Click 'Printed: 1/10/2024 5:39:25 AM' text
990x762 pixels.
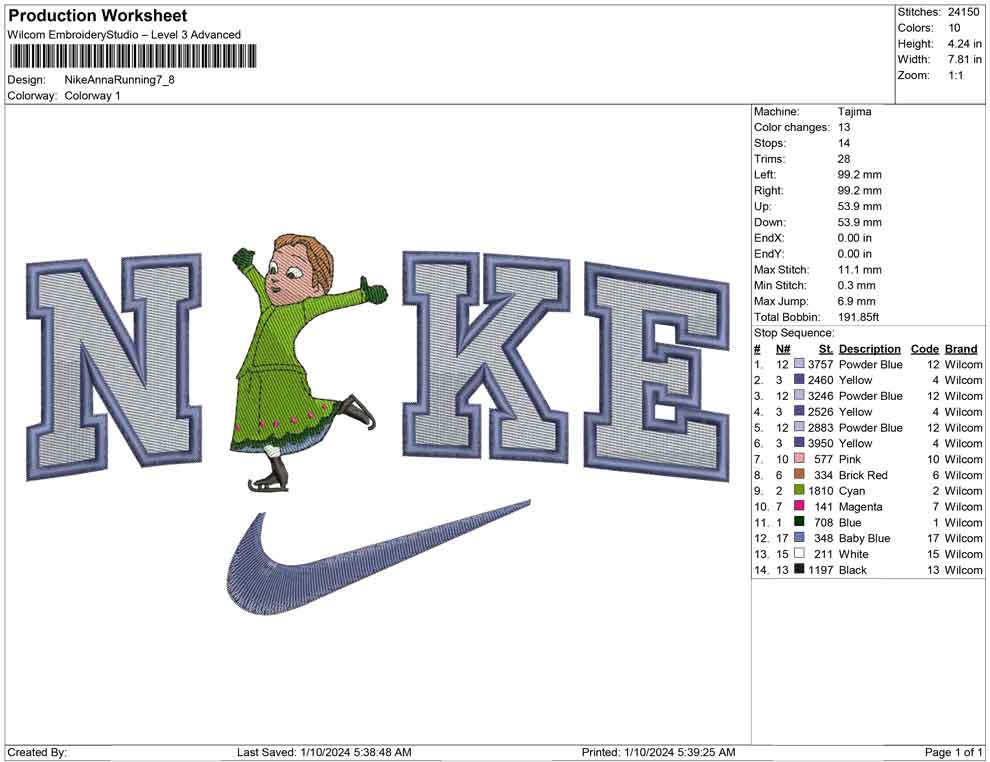658,752
